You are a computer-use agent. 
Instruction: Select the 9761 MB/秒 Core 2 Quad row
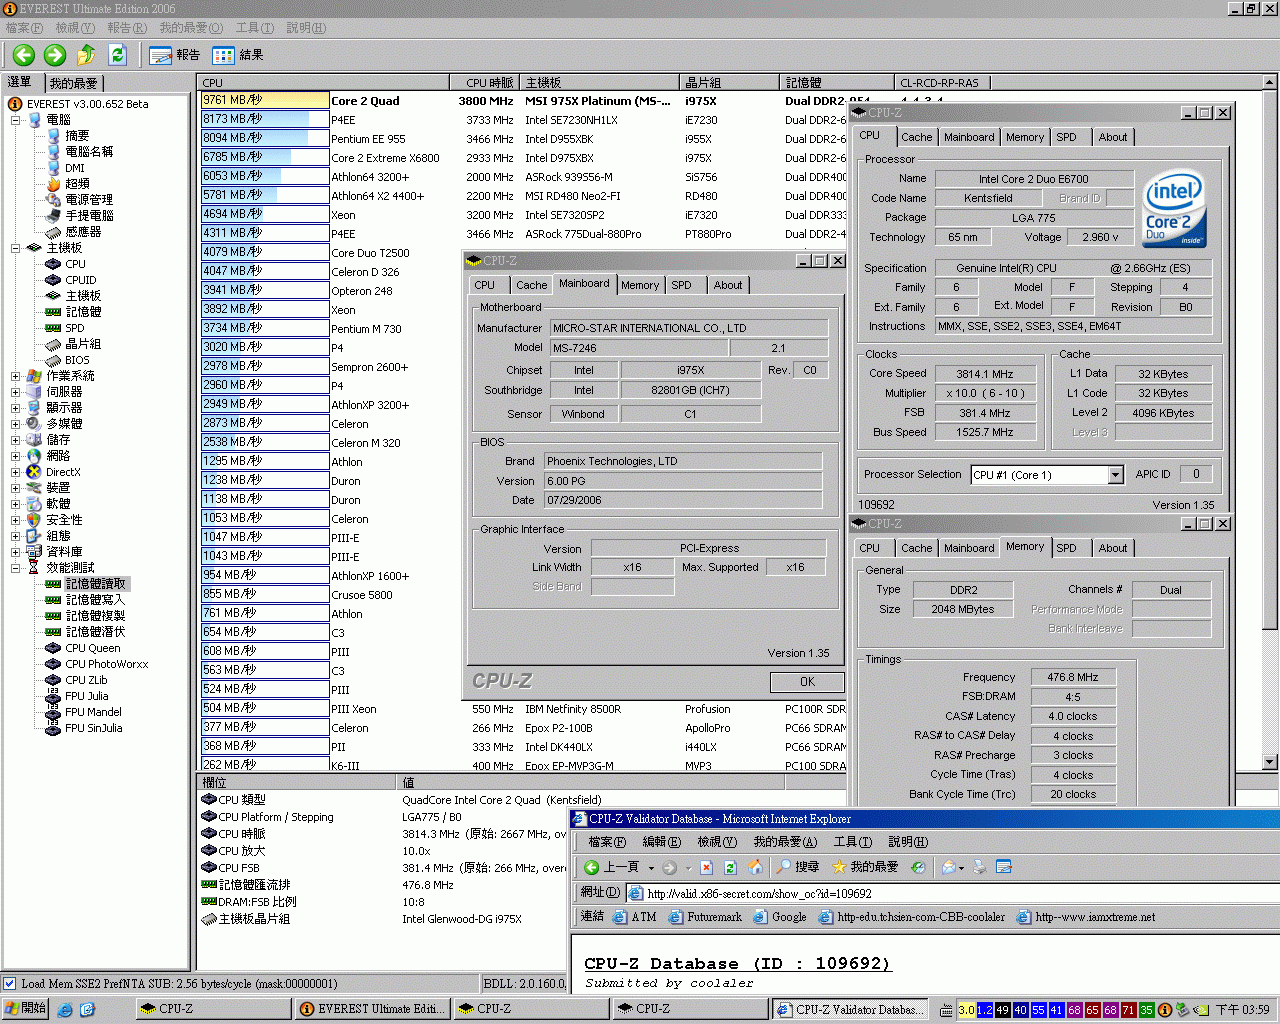[x=522, y=100]
